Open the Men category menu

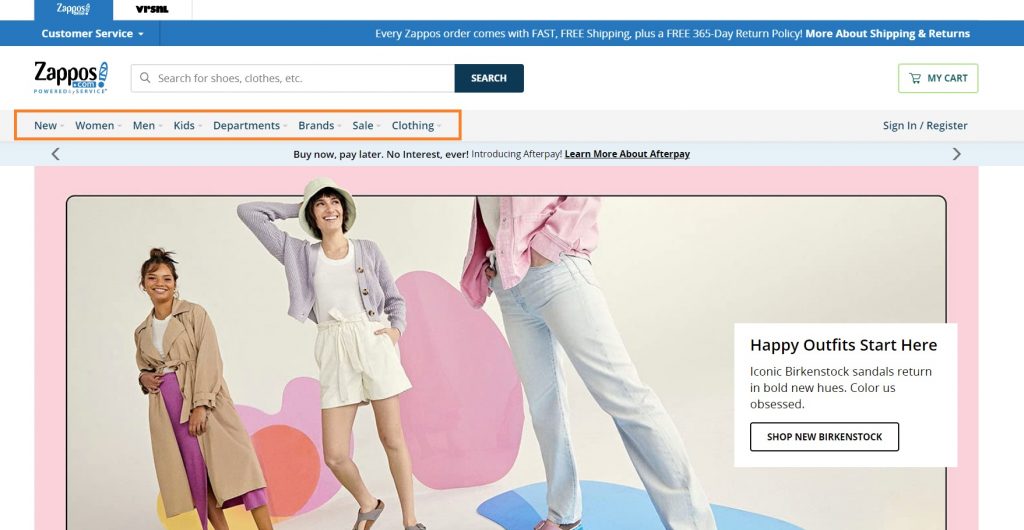tap(148, 126)
